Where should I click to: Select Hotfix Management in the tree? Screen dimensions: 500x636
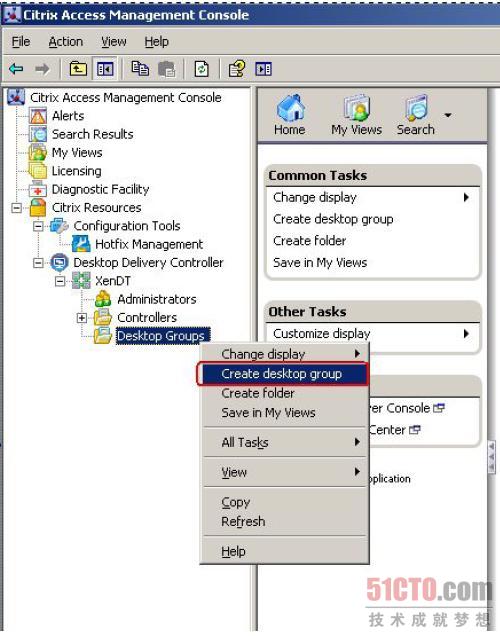pyautogui.click(x=149, y=244)
